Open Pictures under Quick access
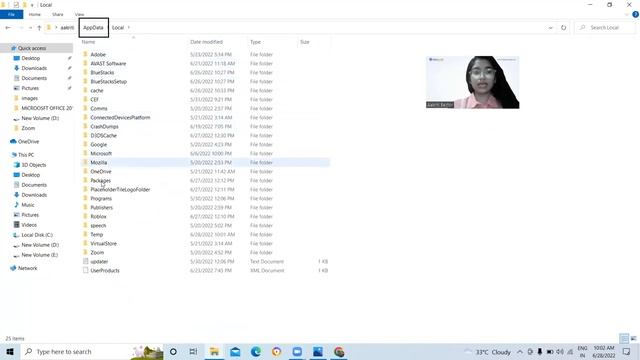 [30, 88]
